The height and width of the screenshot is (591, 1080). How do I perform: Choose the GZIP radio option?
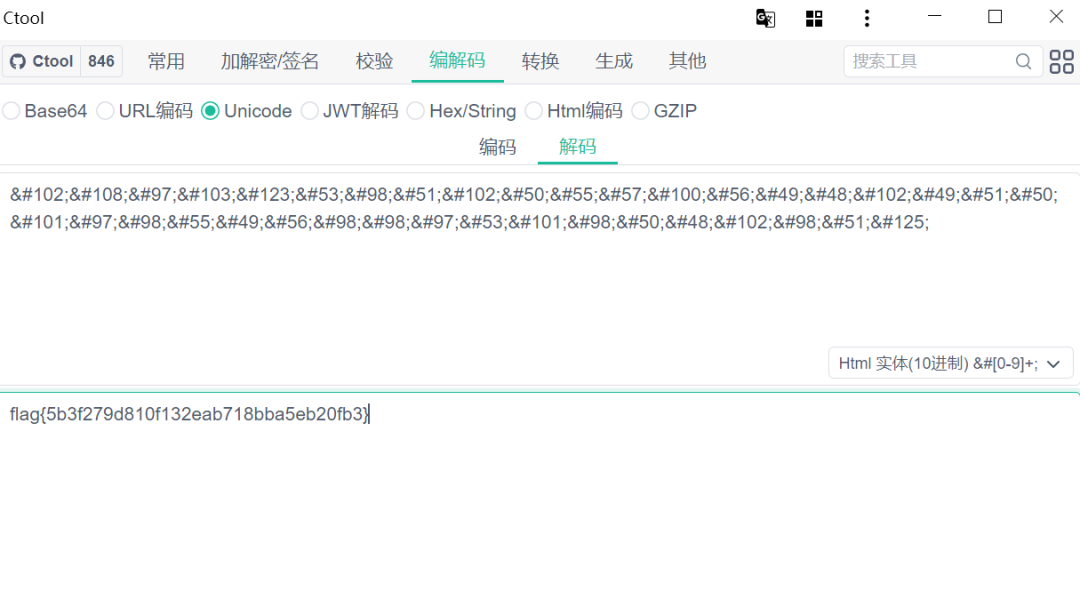coord(640,111)
